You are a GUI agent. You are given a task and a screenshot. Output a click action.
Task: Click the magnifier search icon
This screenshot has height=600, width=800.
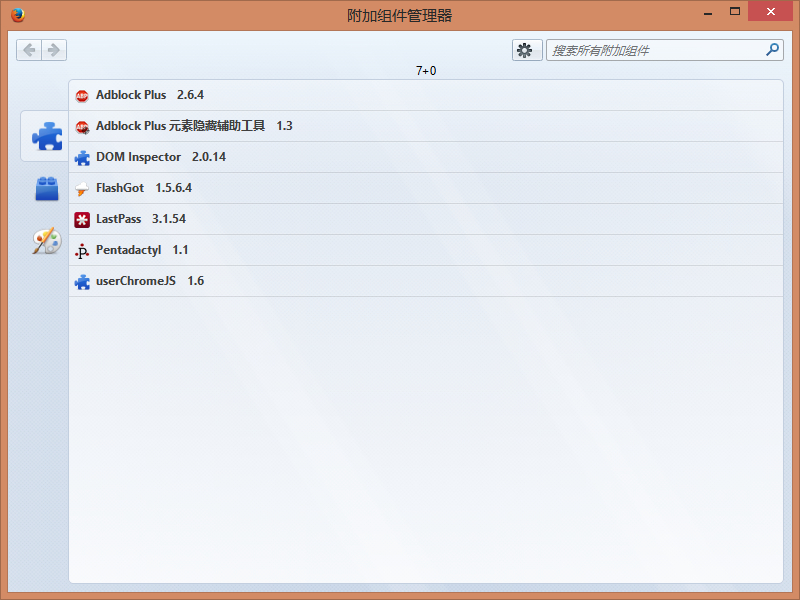[772, 49]
